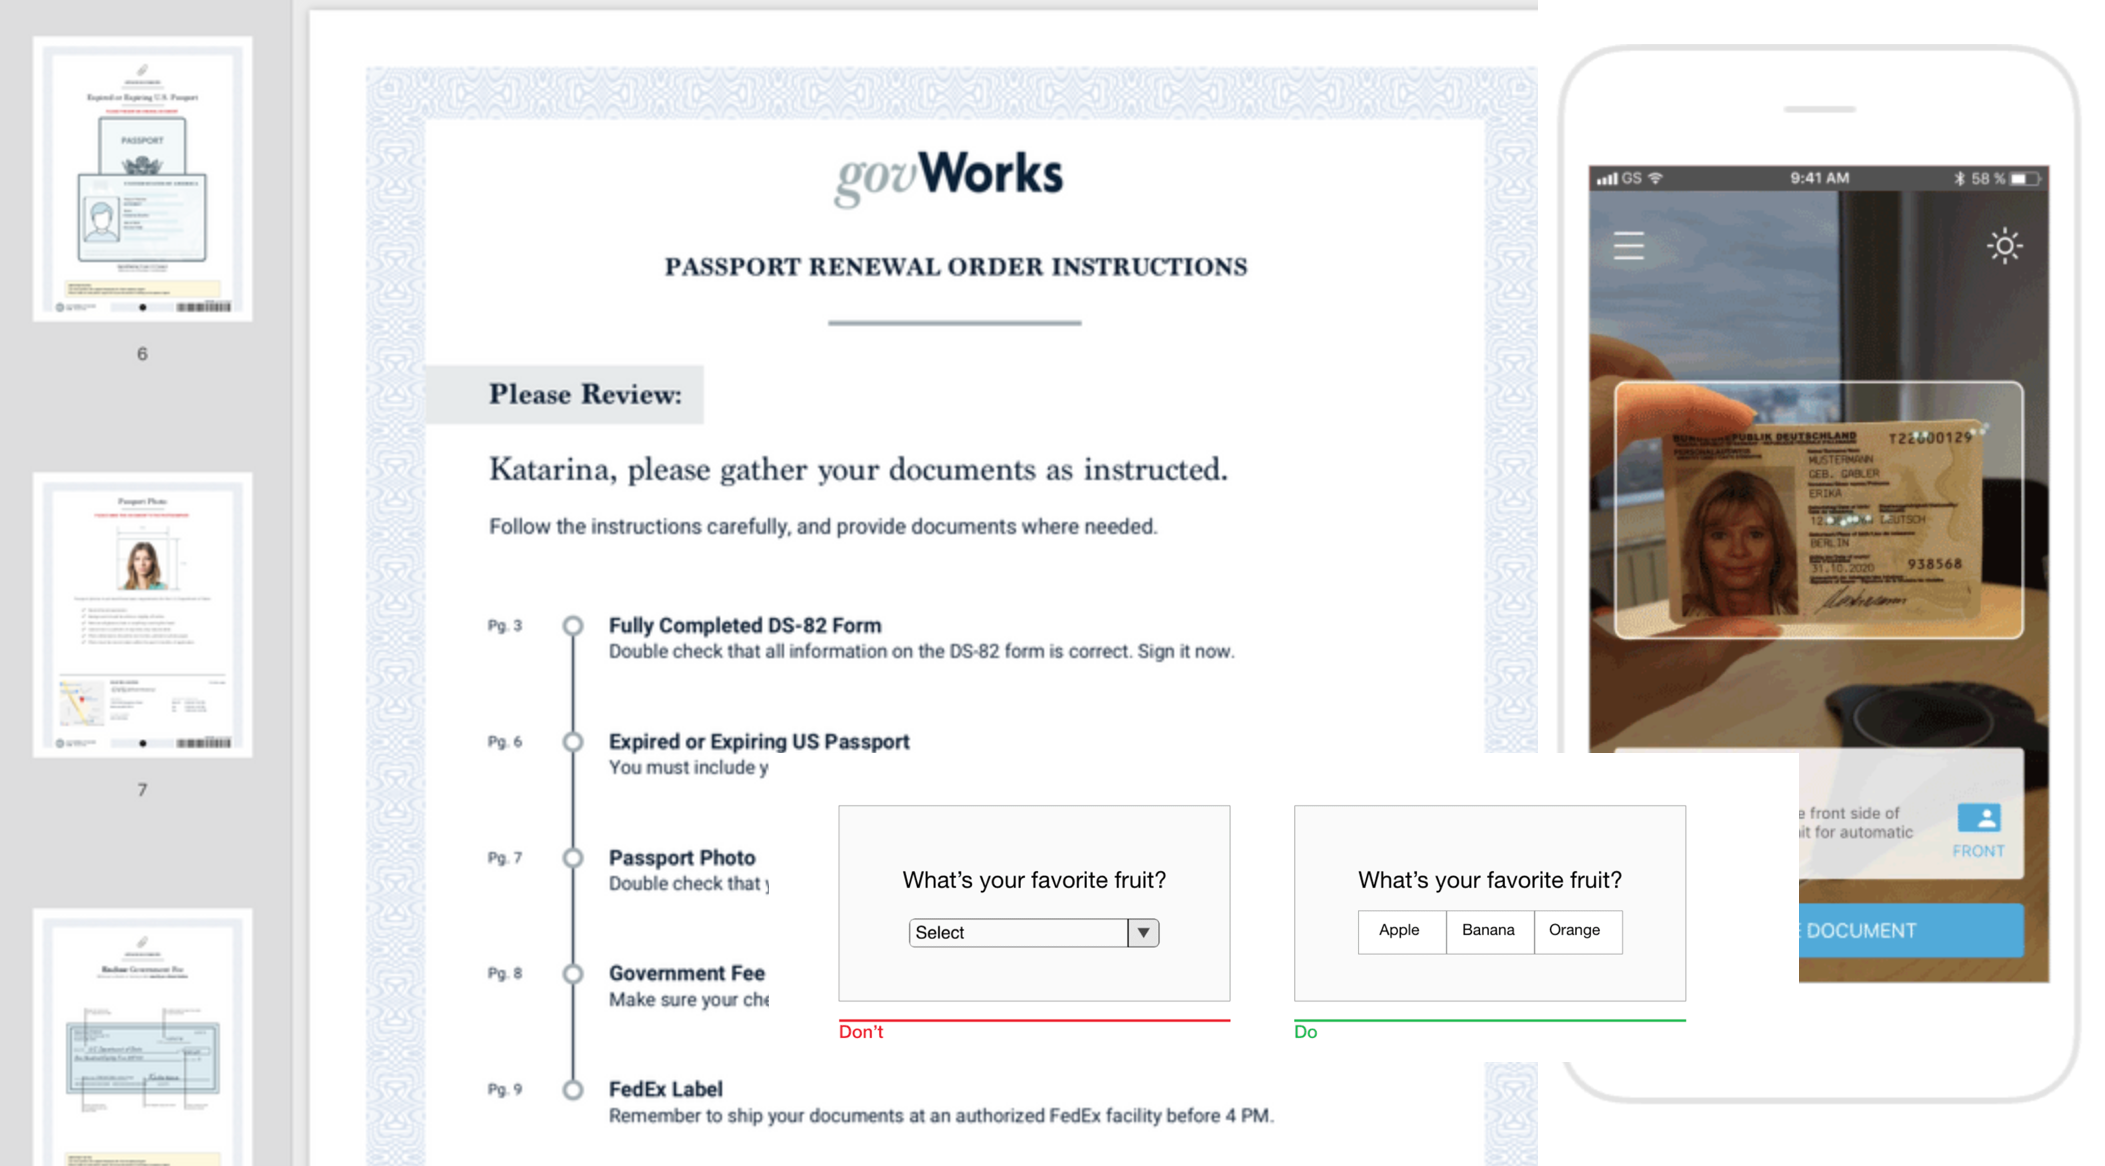
Task: Click Expired or Expiring US Passport heading
Action: tap(759, 742)
